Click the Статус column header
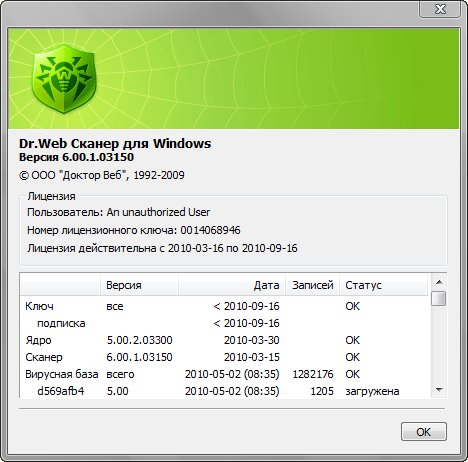468x462 pixels. (384, 285)
